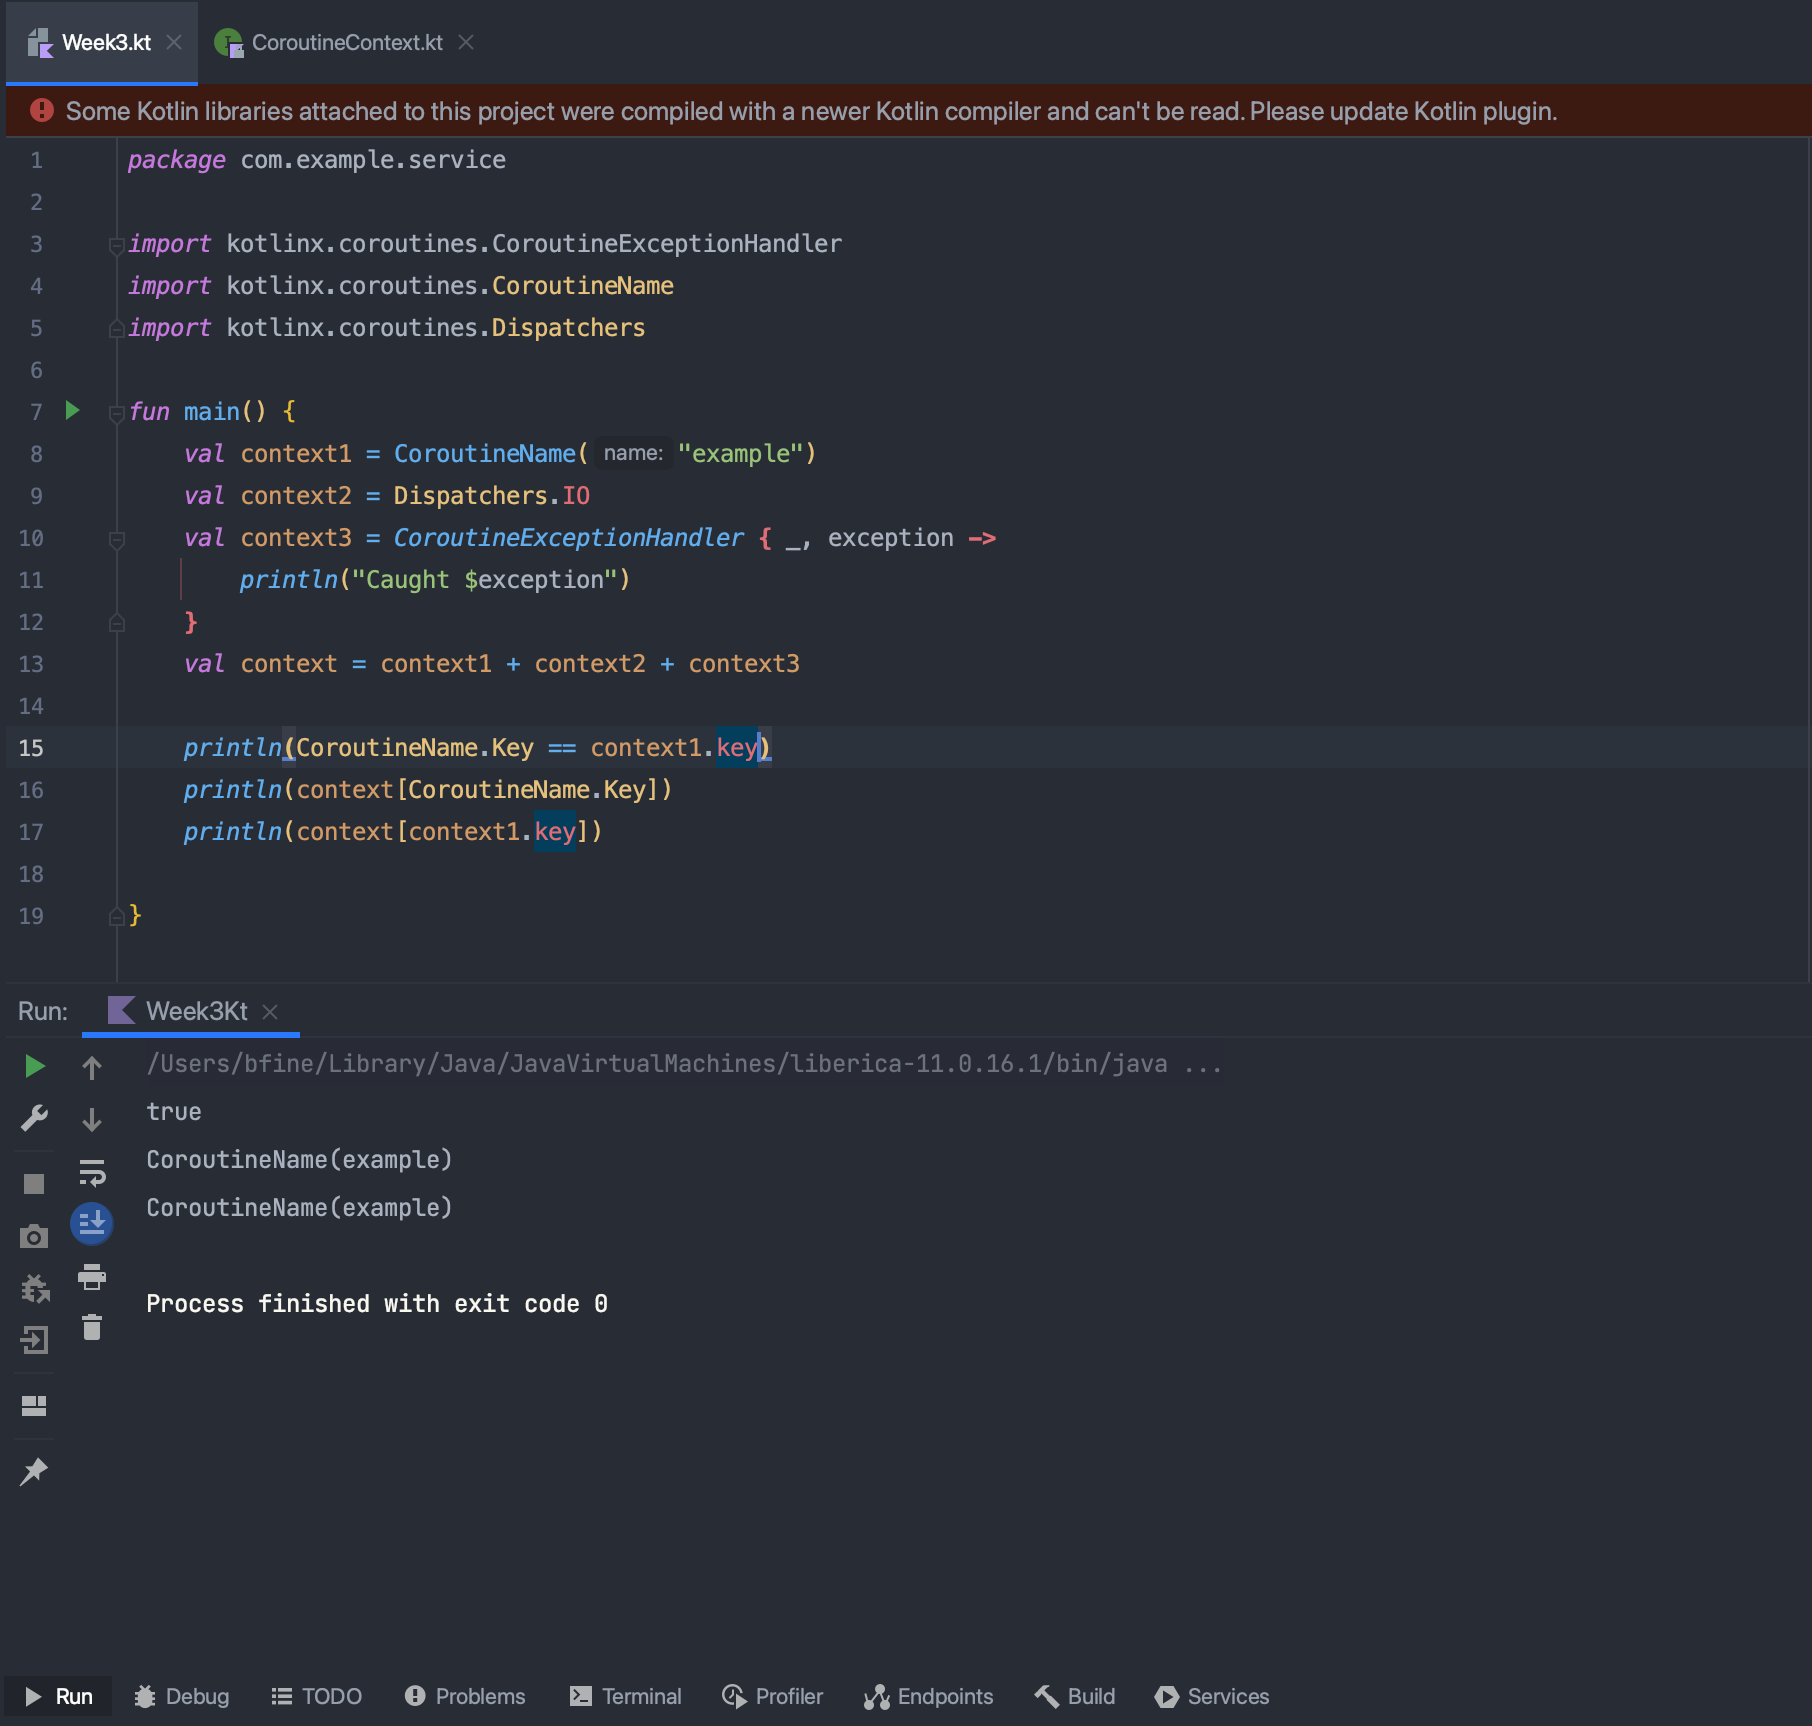
Task: Close the Week3Kt run tab
Action: point(270,1012)
